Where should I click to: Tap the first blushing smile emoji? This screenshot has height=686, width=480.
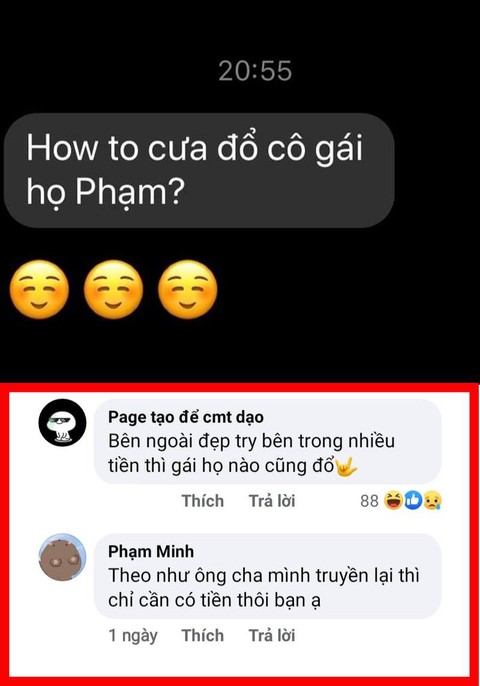pos(39,290)
